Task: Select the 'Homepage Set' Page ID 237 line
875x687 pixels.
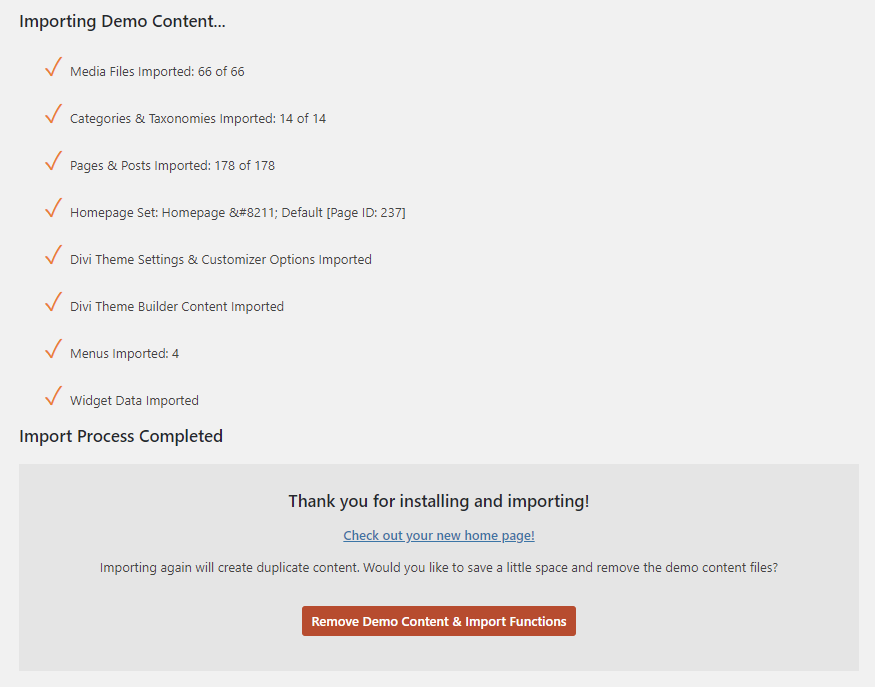Action: [x=237, y=213]
